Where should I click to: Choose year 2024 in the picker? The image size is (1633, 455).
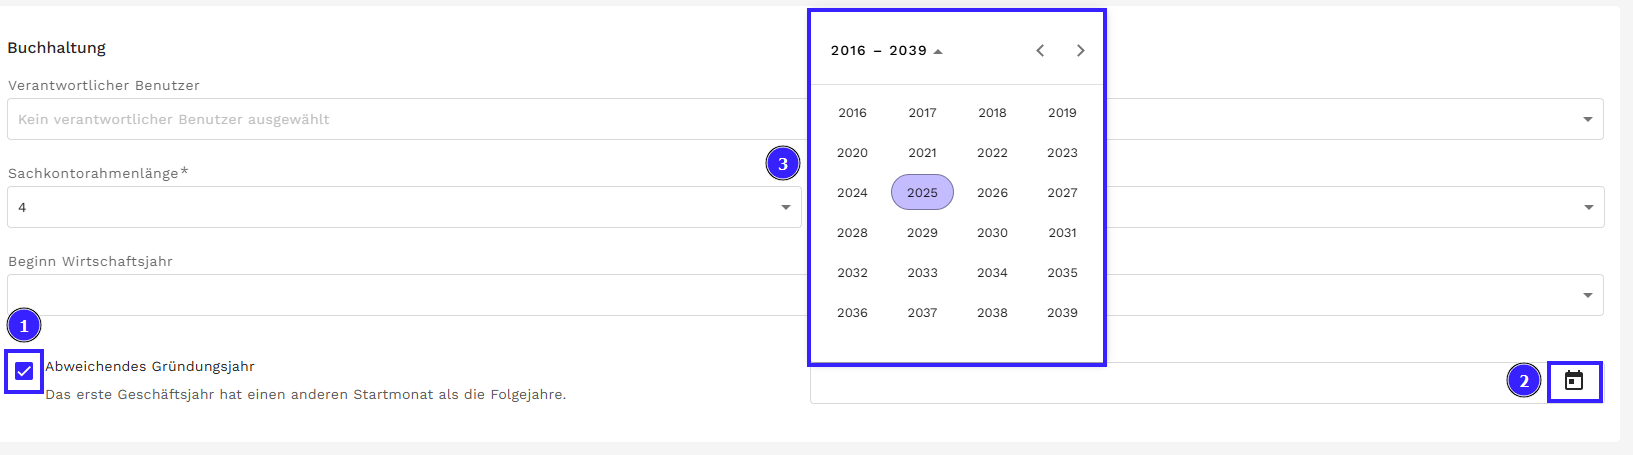[852, 193]
